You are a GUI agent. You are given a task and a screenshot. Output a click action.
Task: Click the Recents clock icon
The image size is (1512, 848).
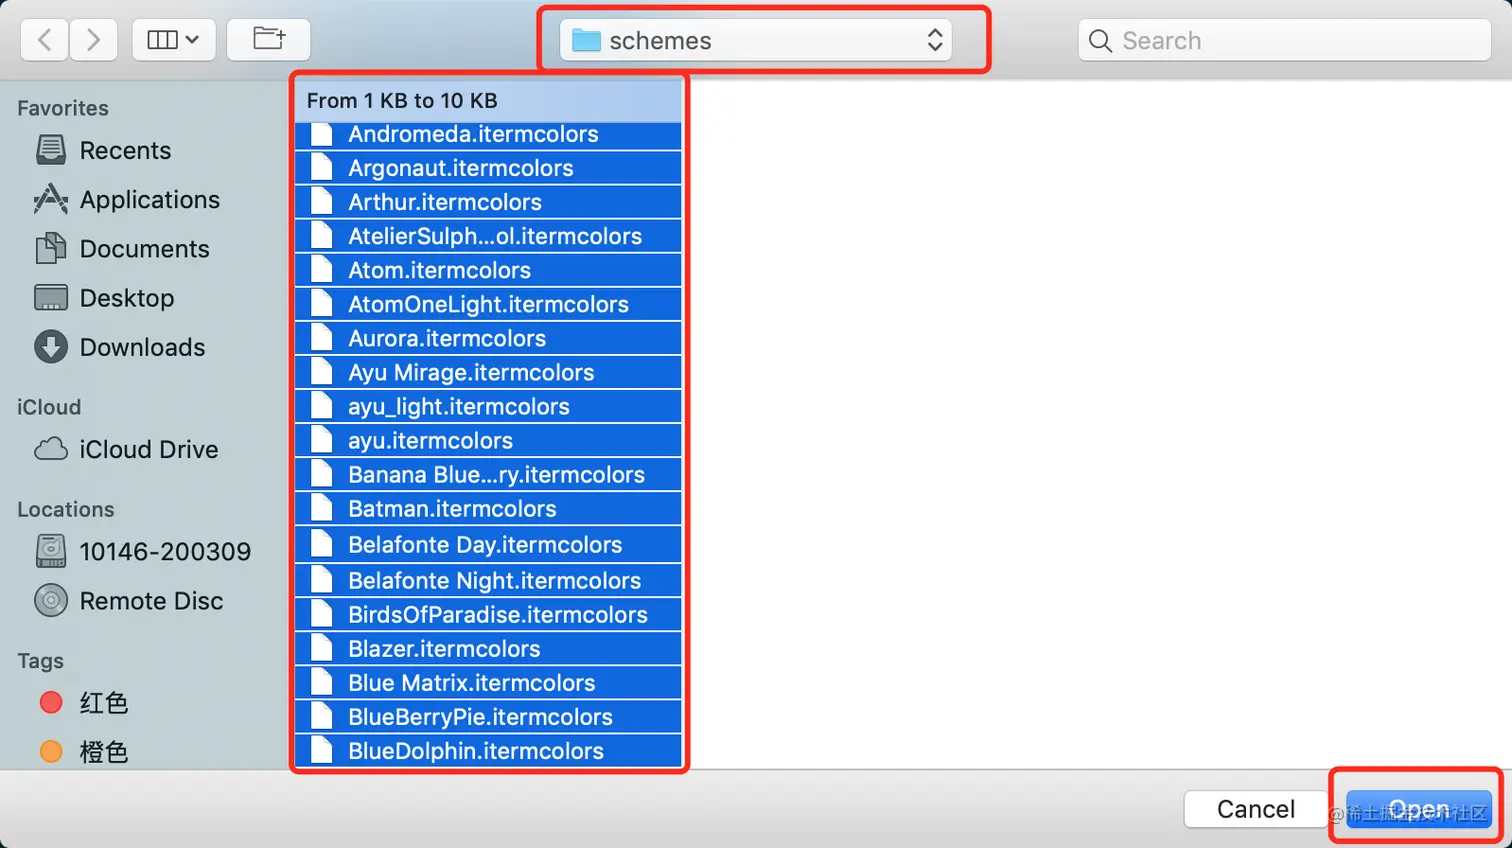51,150
